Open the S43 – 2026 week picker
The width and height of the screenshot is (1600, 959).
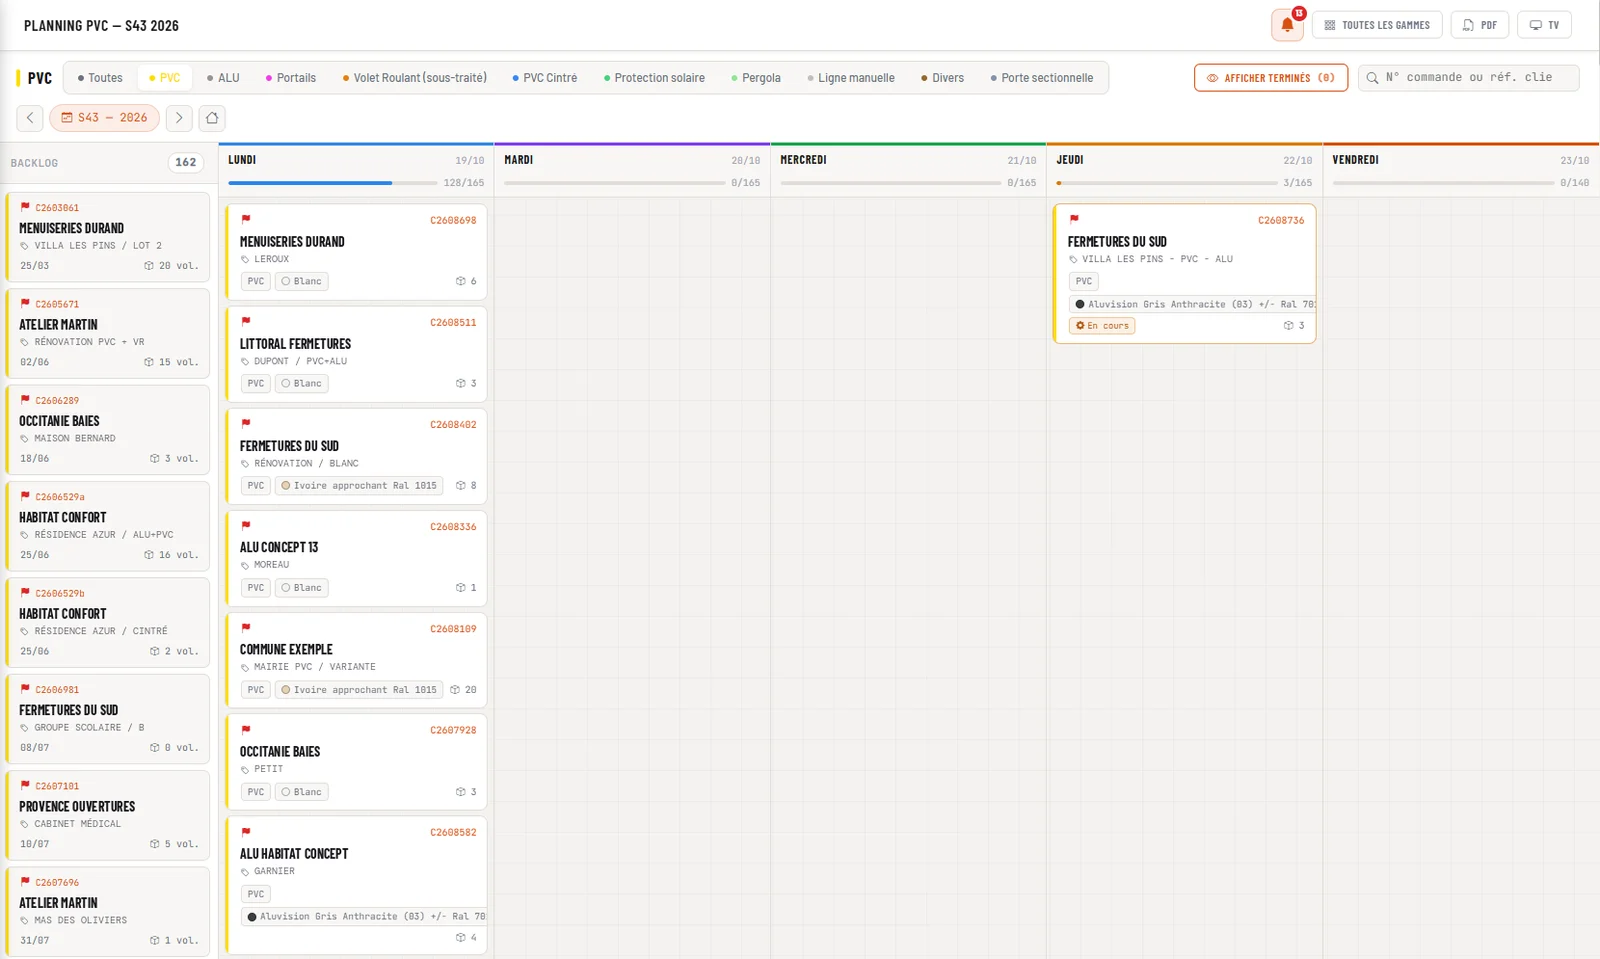point(105,118)
